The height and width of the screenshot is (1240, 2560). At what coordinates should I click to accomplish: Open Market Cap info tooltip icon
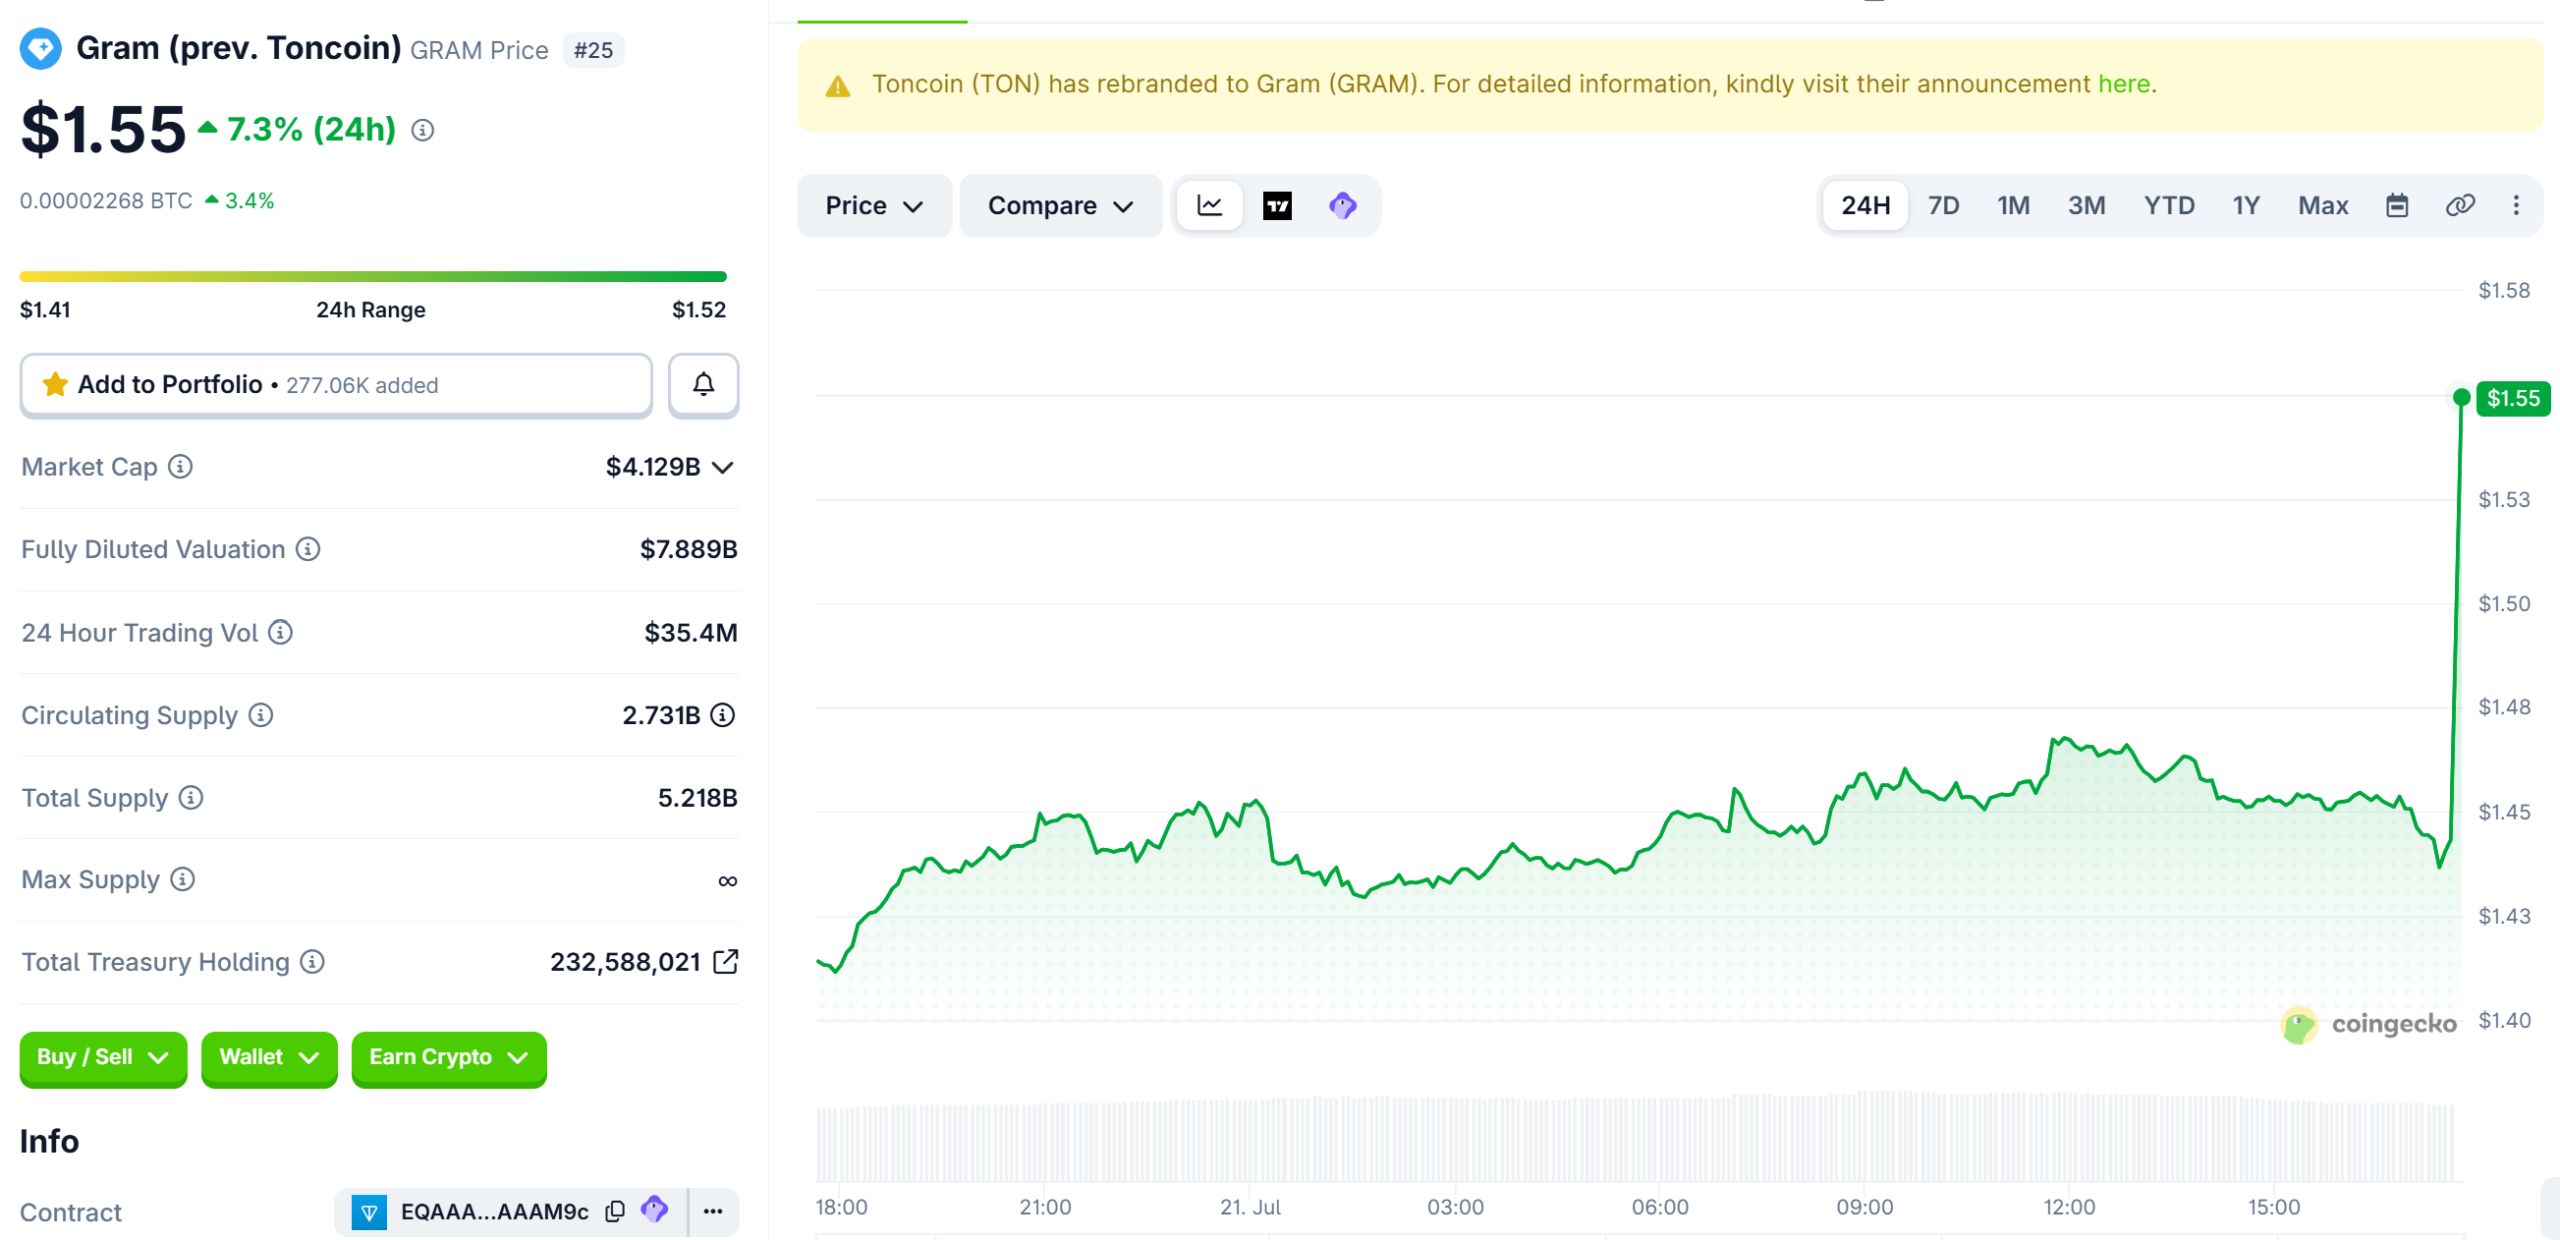180,467
